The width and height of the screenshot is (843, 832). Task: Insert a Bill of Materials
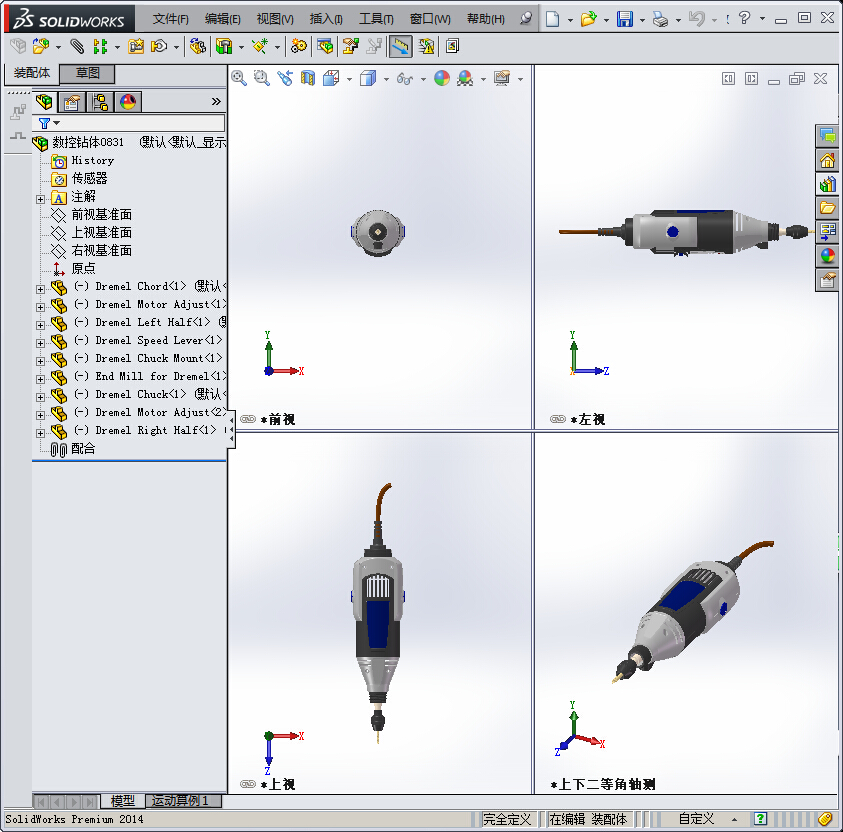[x=325, y=47]
